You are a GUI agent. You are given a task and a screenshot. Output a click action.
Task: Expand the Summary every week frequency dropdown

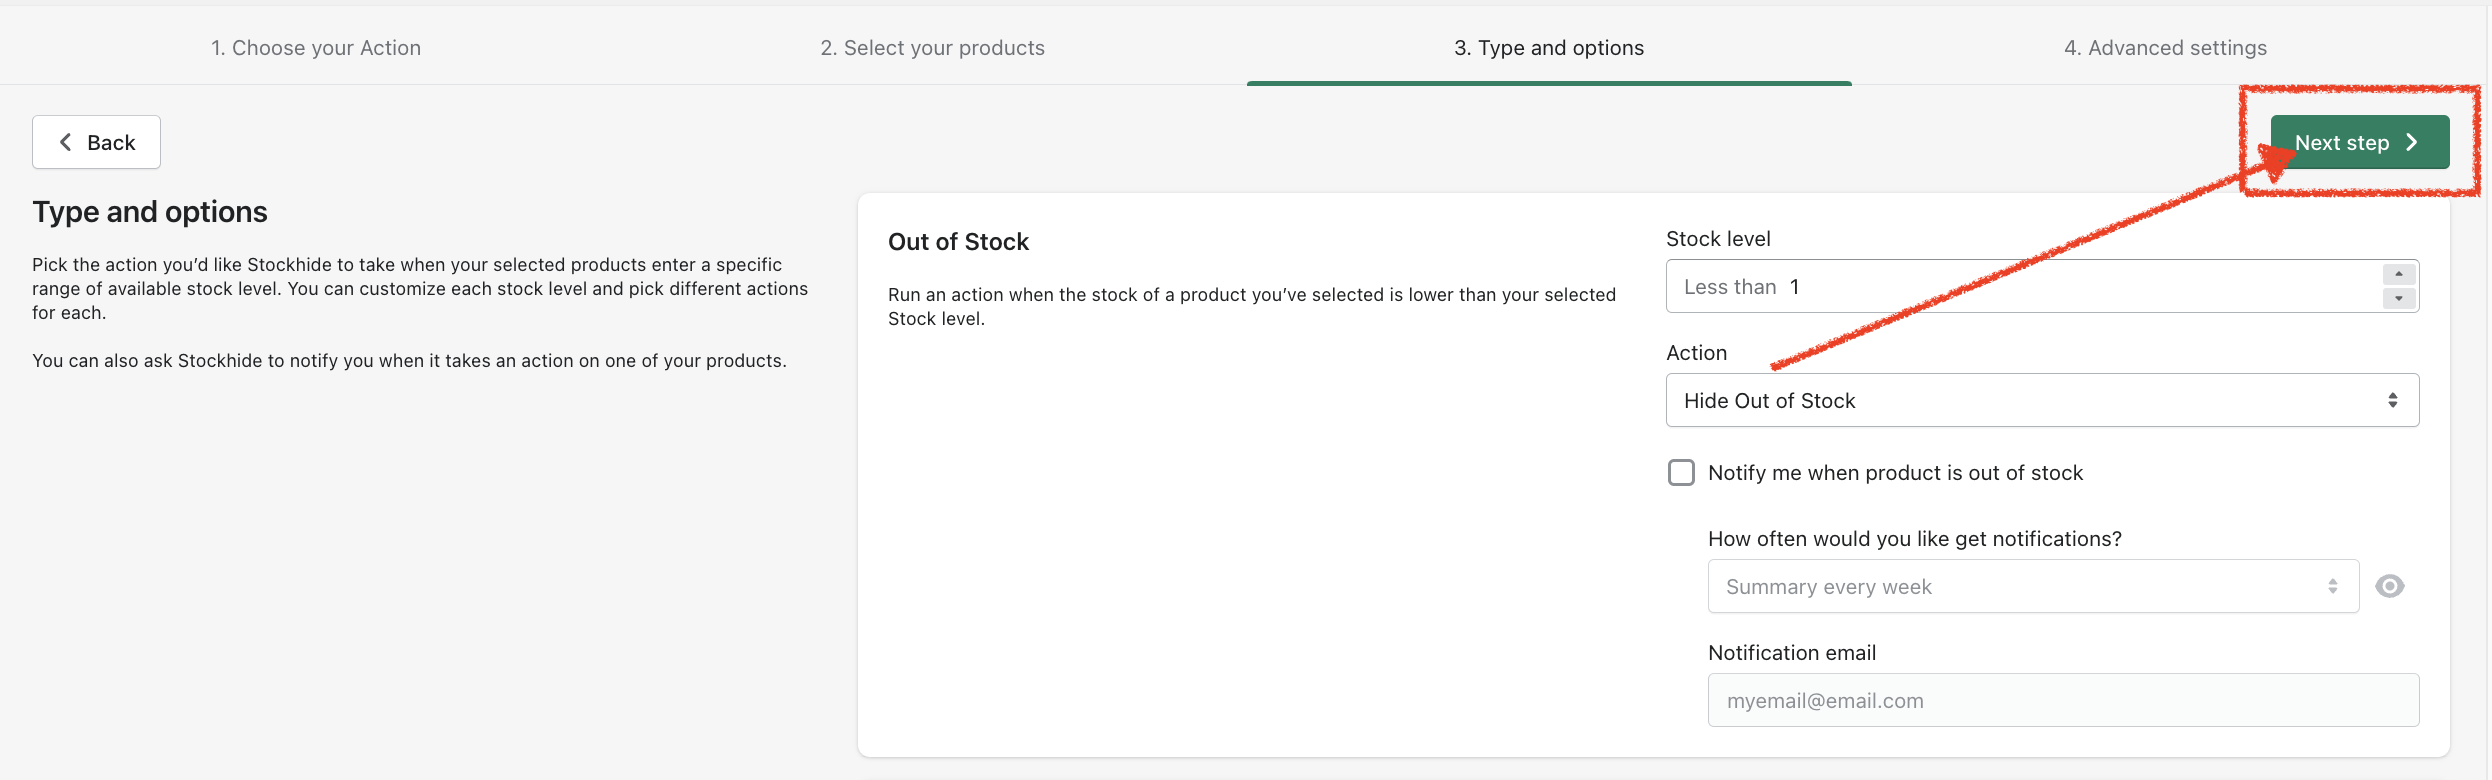coord(2030,586)
